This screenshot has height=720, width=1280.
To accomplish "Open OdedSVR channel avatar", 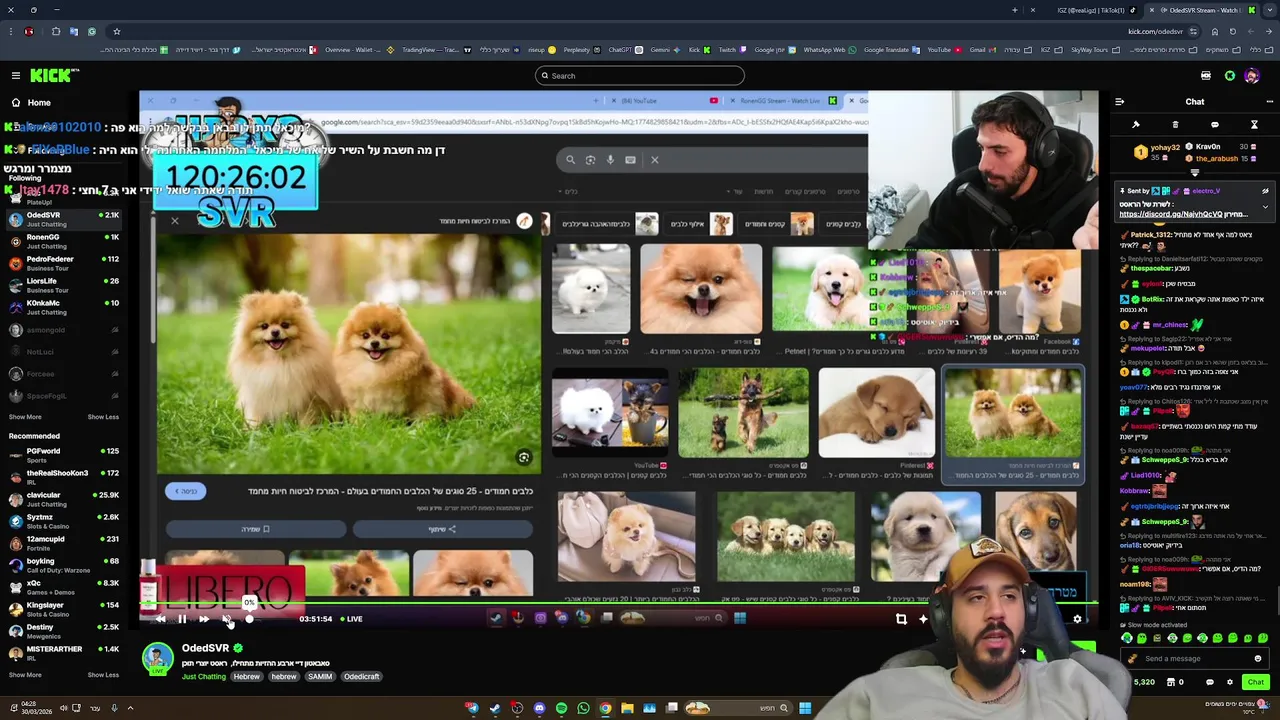I will pyautogui.click(x=157, y=659).
